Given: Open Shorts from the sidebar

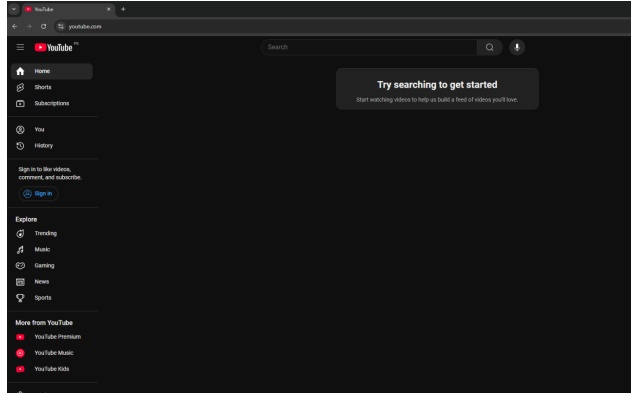Looking at the screenshot, I should [x=52, y=87].
